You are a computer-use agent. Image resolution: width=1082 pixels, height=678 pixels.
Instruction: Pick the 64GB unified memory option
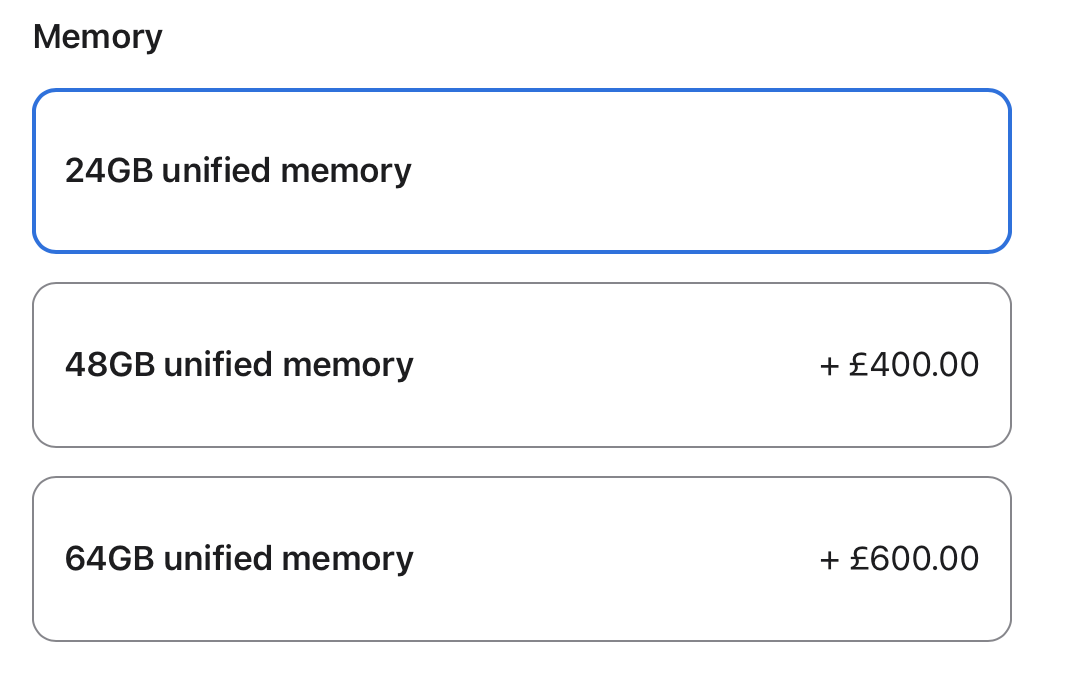click(521, 559)
